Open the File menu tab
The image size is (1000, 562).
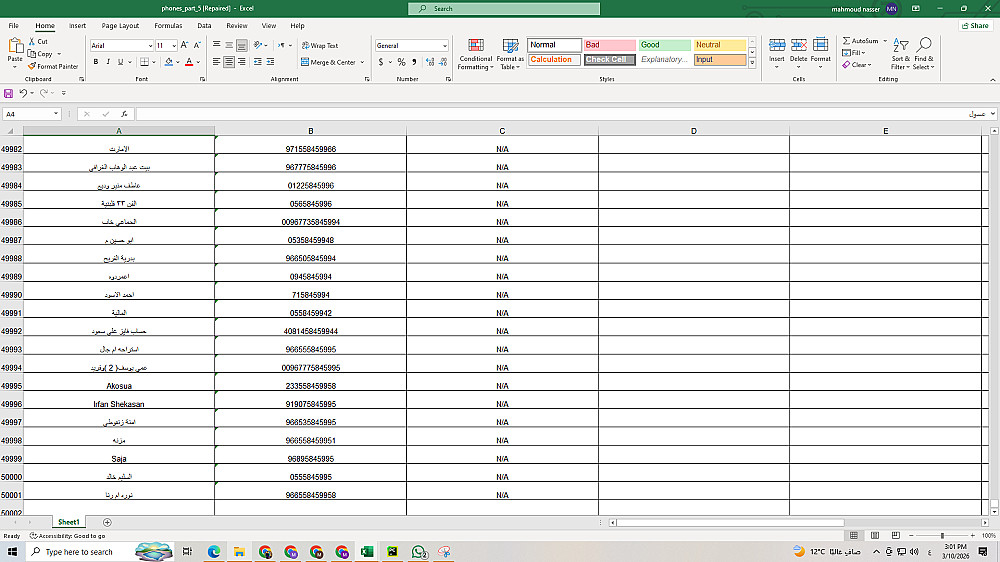coord(13,26)
